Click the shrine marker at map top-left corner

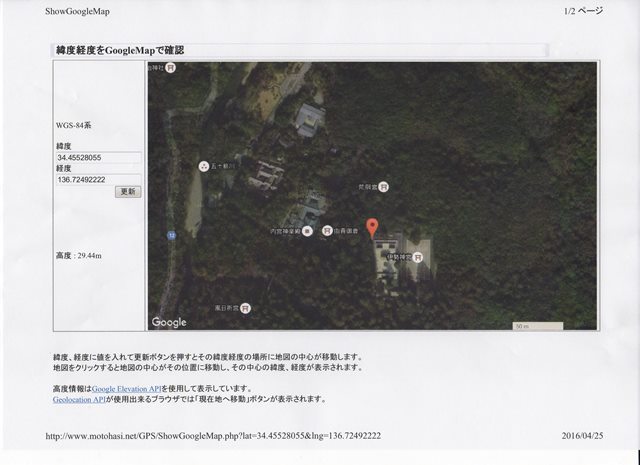(171, 67)
